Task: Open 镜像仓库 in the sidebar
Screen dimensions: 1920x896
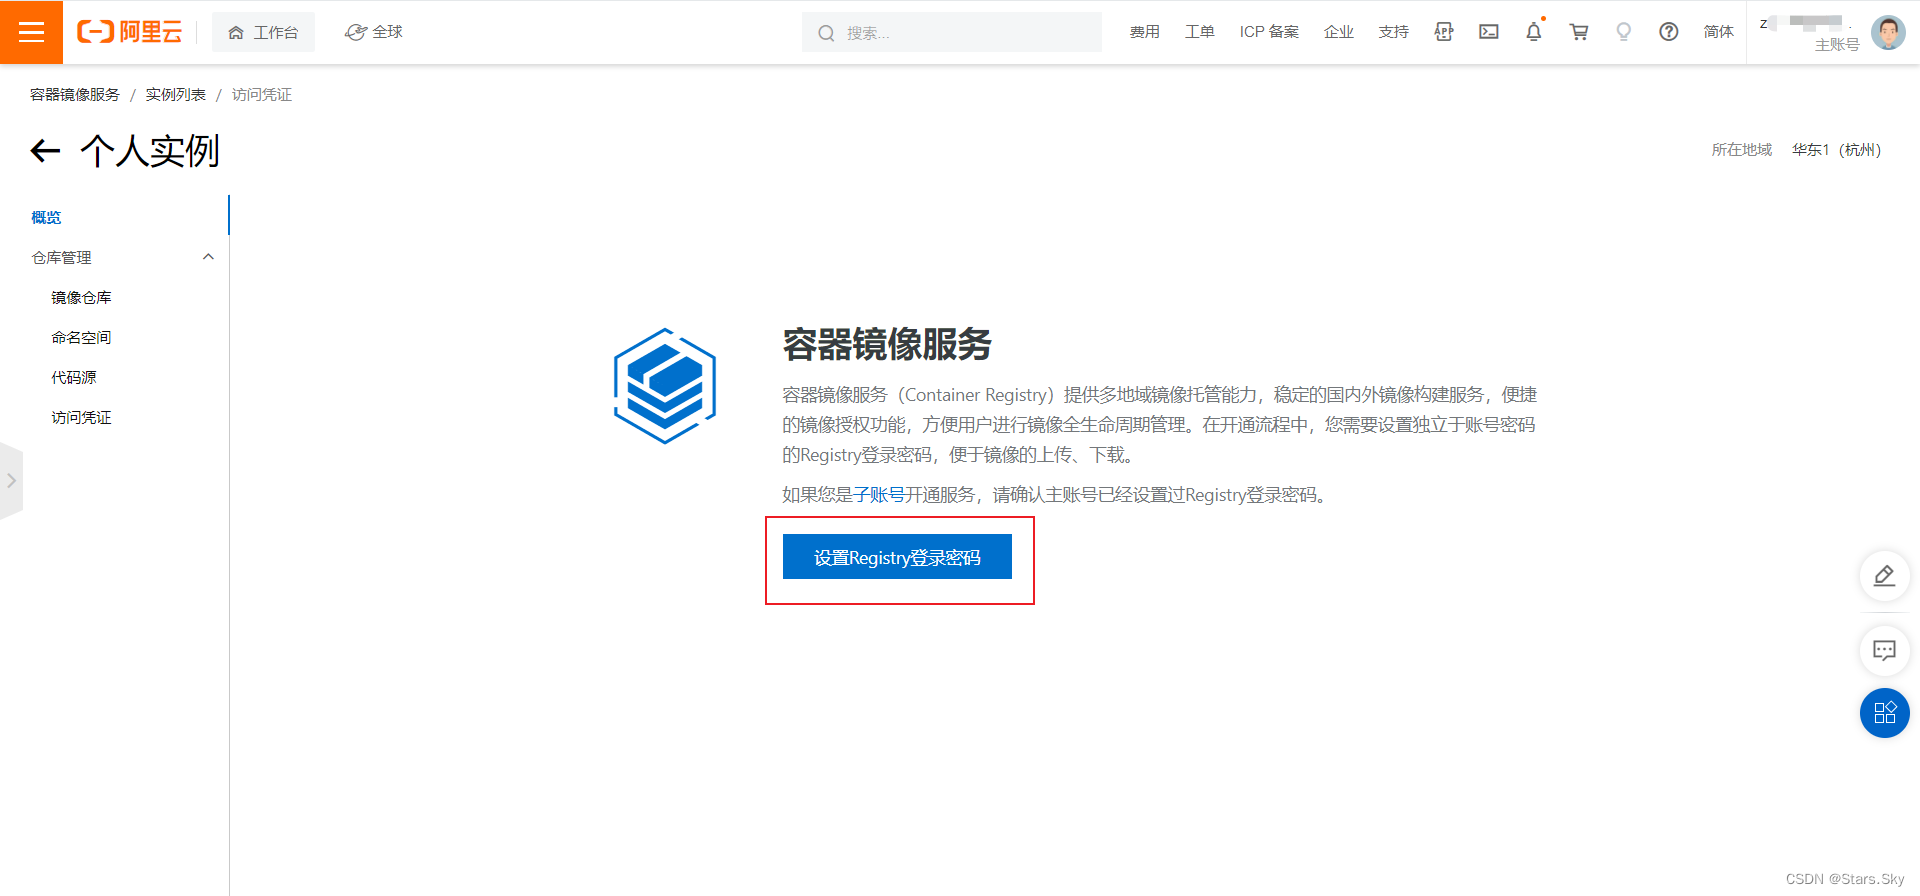Action: [81, 297]
